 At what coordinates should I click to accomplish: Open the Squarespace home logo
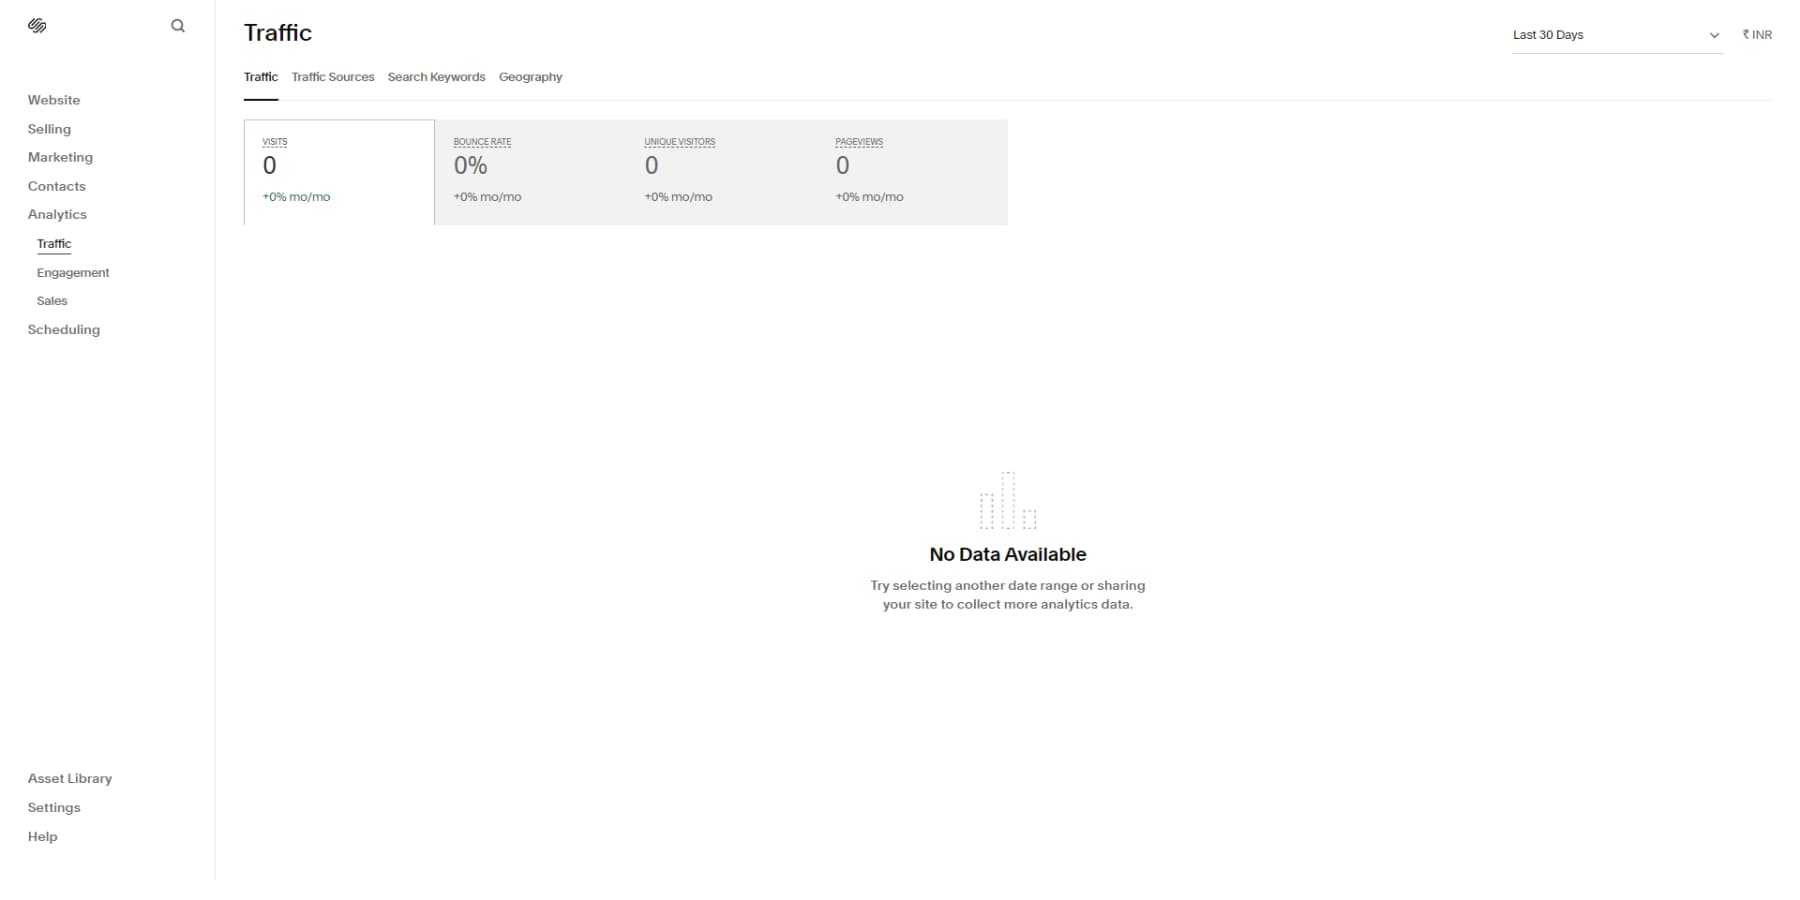point(38,25)
